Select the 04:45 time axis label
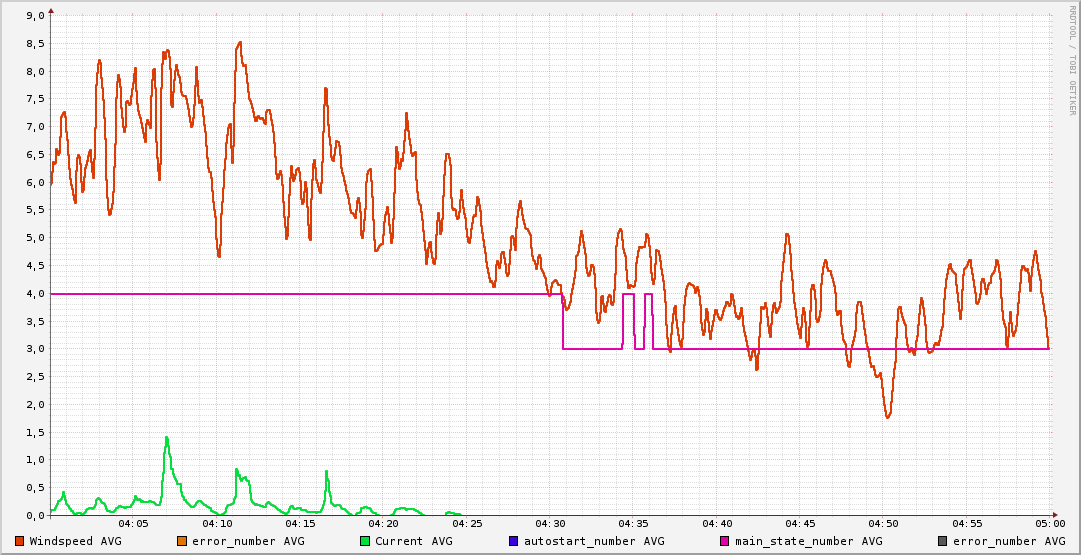Viewport: 1081px width, 555px height. pyautogui.click(x=799, y=523)
